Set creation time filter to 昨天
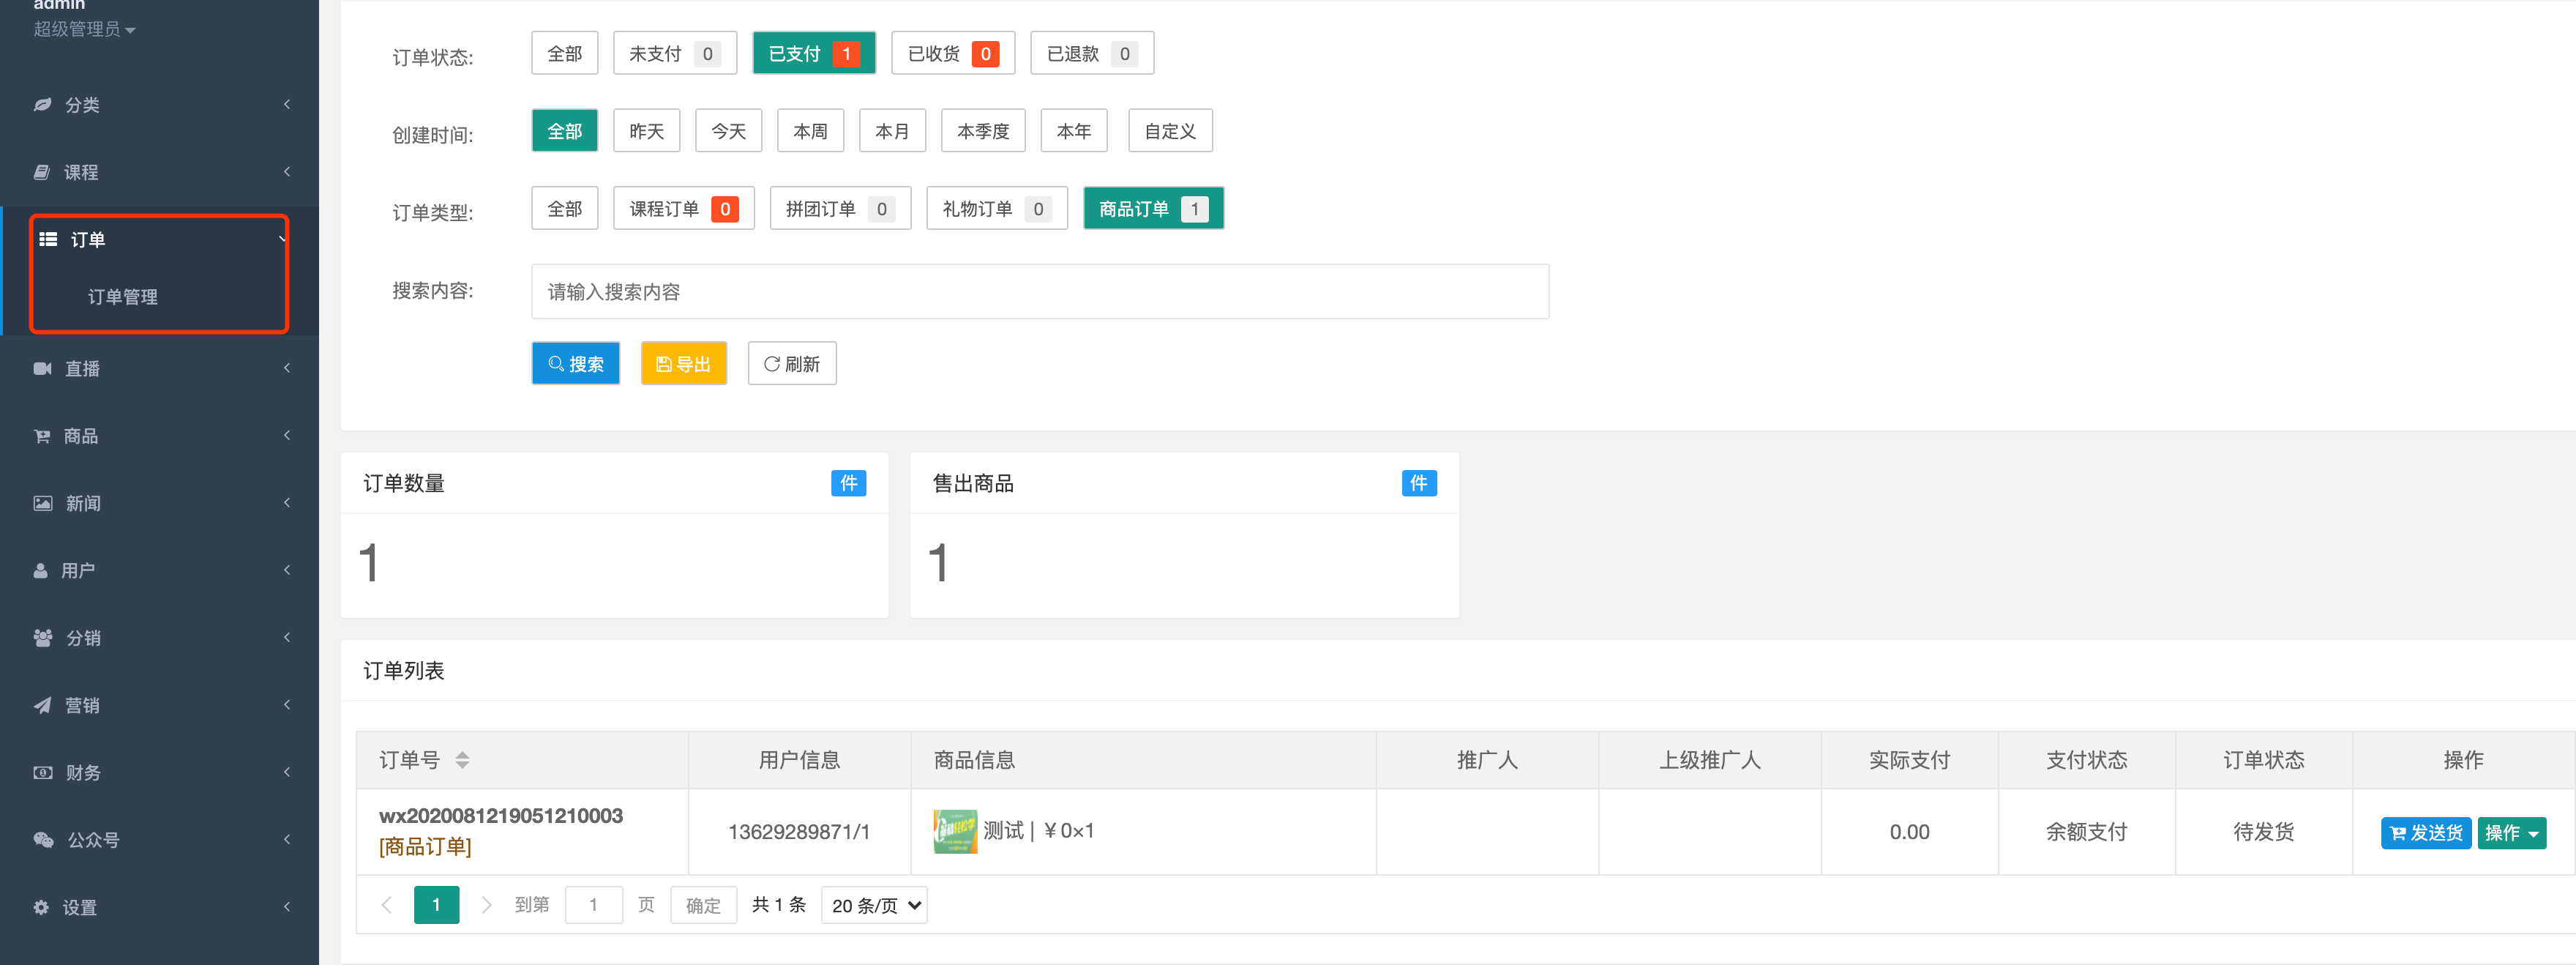Image resolution: width=2576 pixels, height=965 pixels. (647, 131)
